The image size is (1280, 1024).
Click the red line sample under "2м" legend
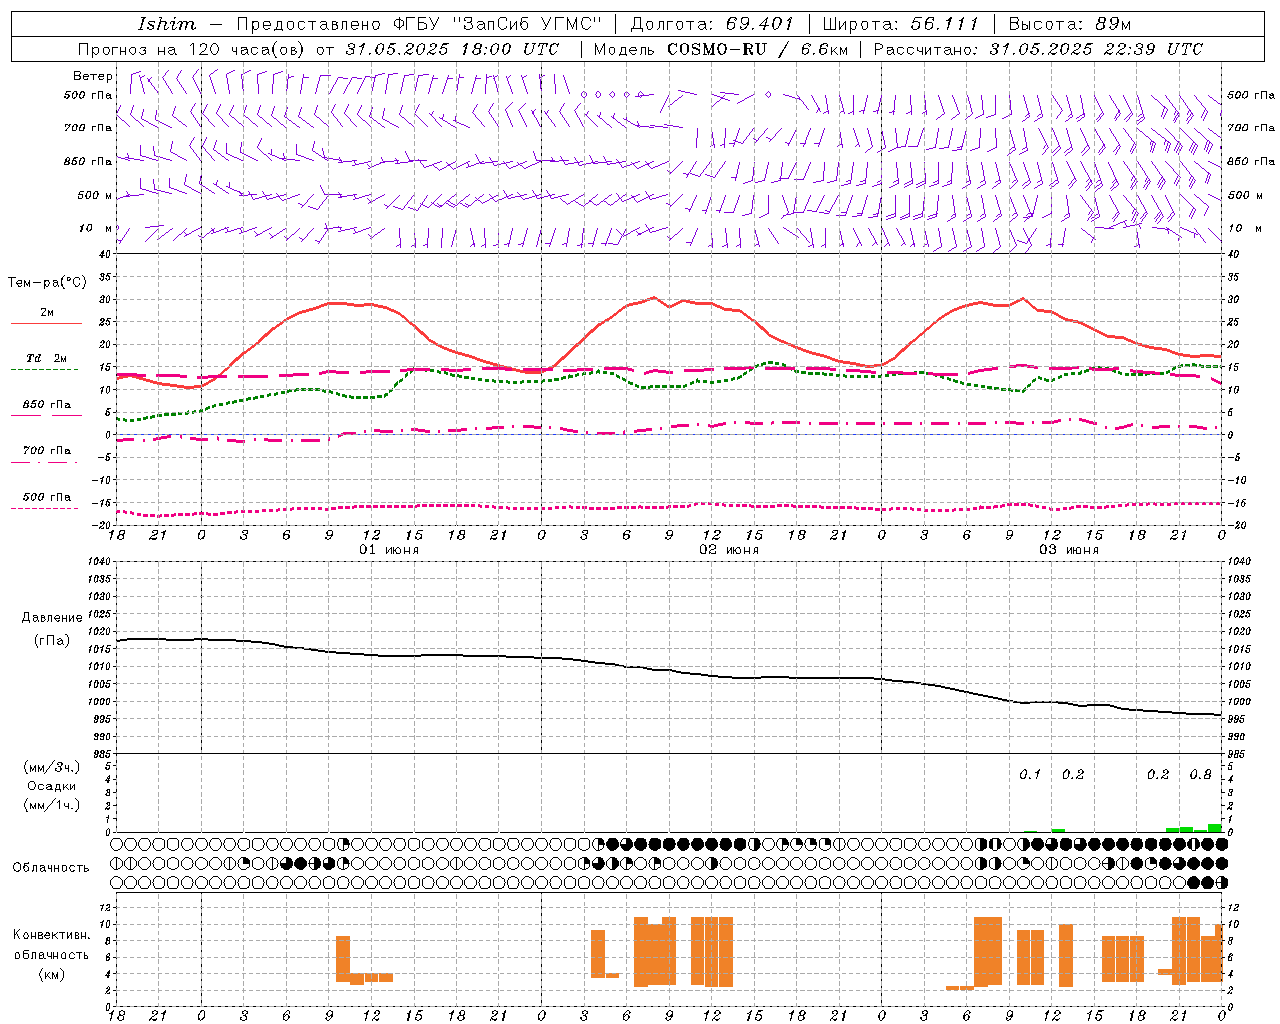tap(46, 324)
